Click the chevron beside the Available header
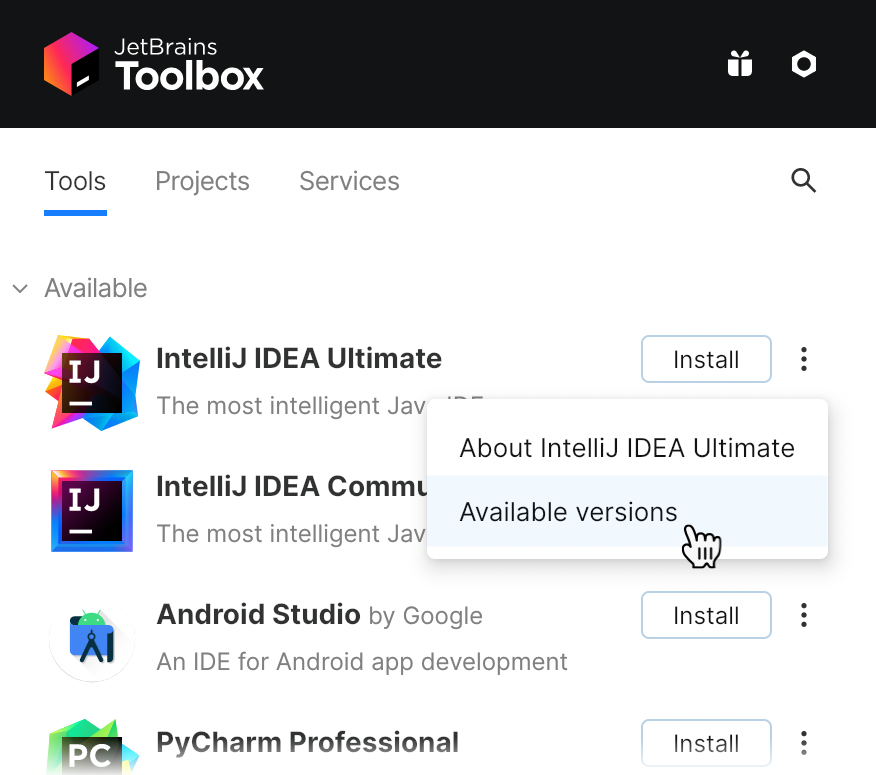The height and width of the screenshot is (775, 876). click(x=20, y=288)
